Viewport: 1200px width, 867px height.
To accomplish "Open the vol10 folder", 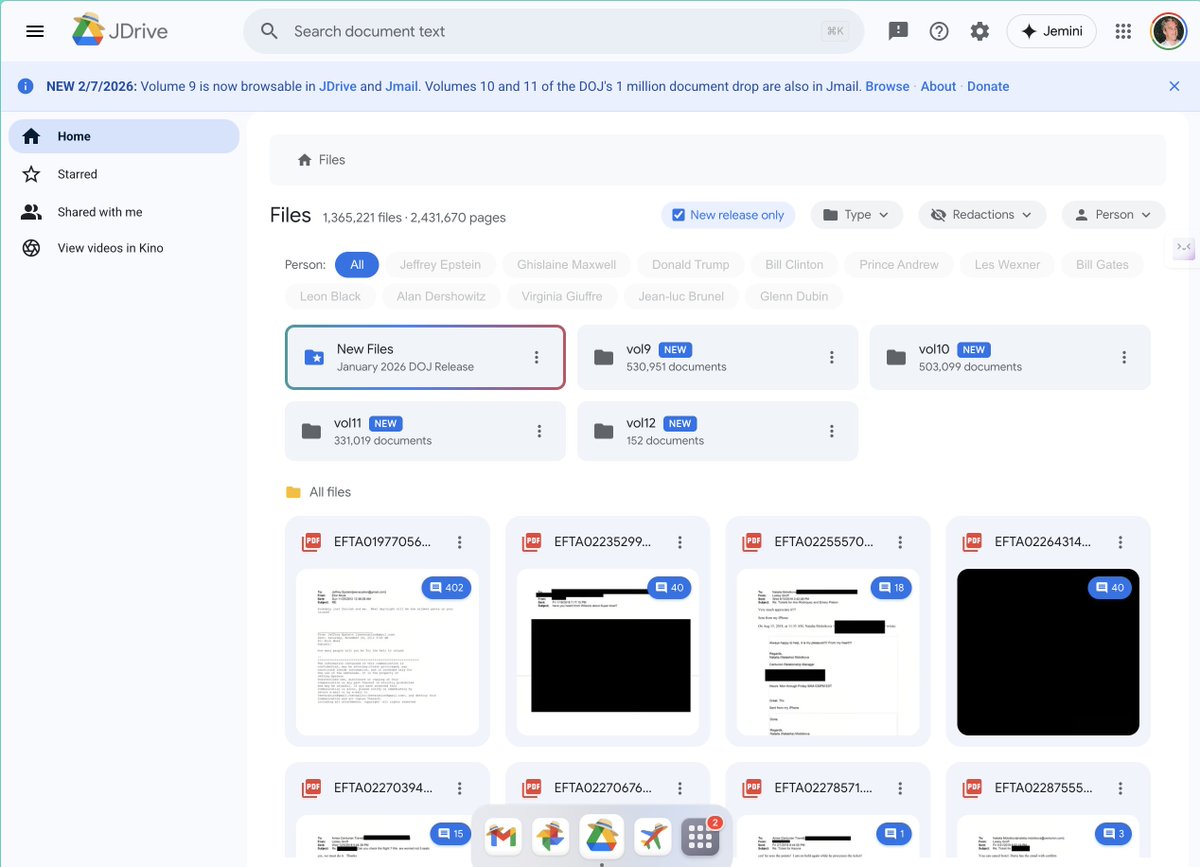I will point(1010,357).
